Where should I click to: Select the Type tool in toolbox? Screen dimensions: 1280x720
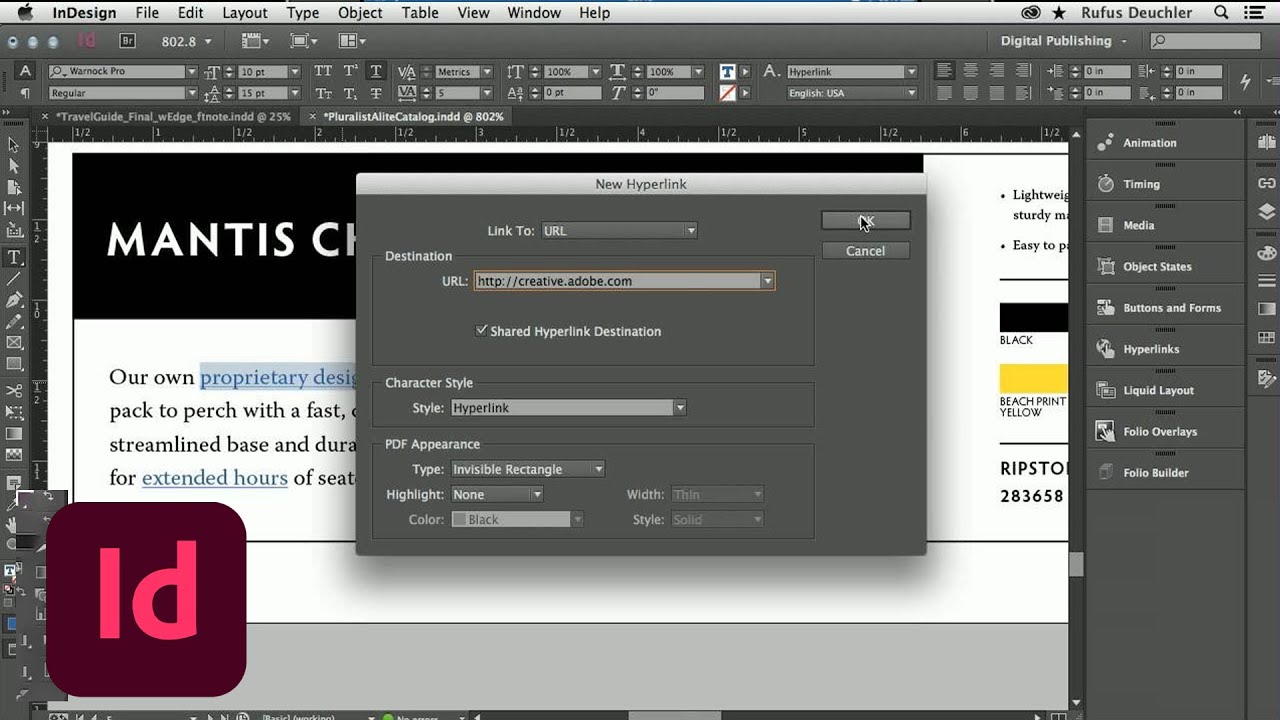point(14,257)
